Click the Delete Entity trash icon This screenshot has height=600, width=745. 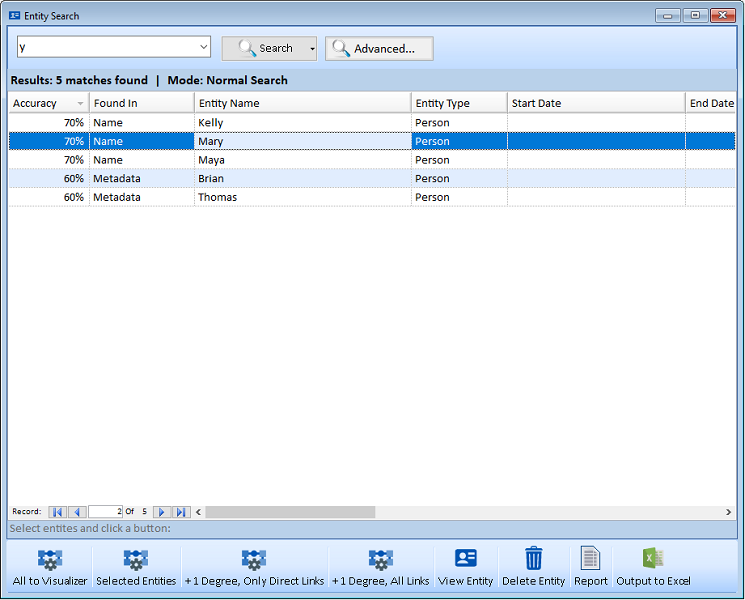(534, 559)
